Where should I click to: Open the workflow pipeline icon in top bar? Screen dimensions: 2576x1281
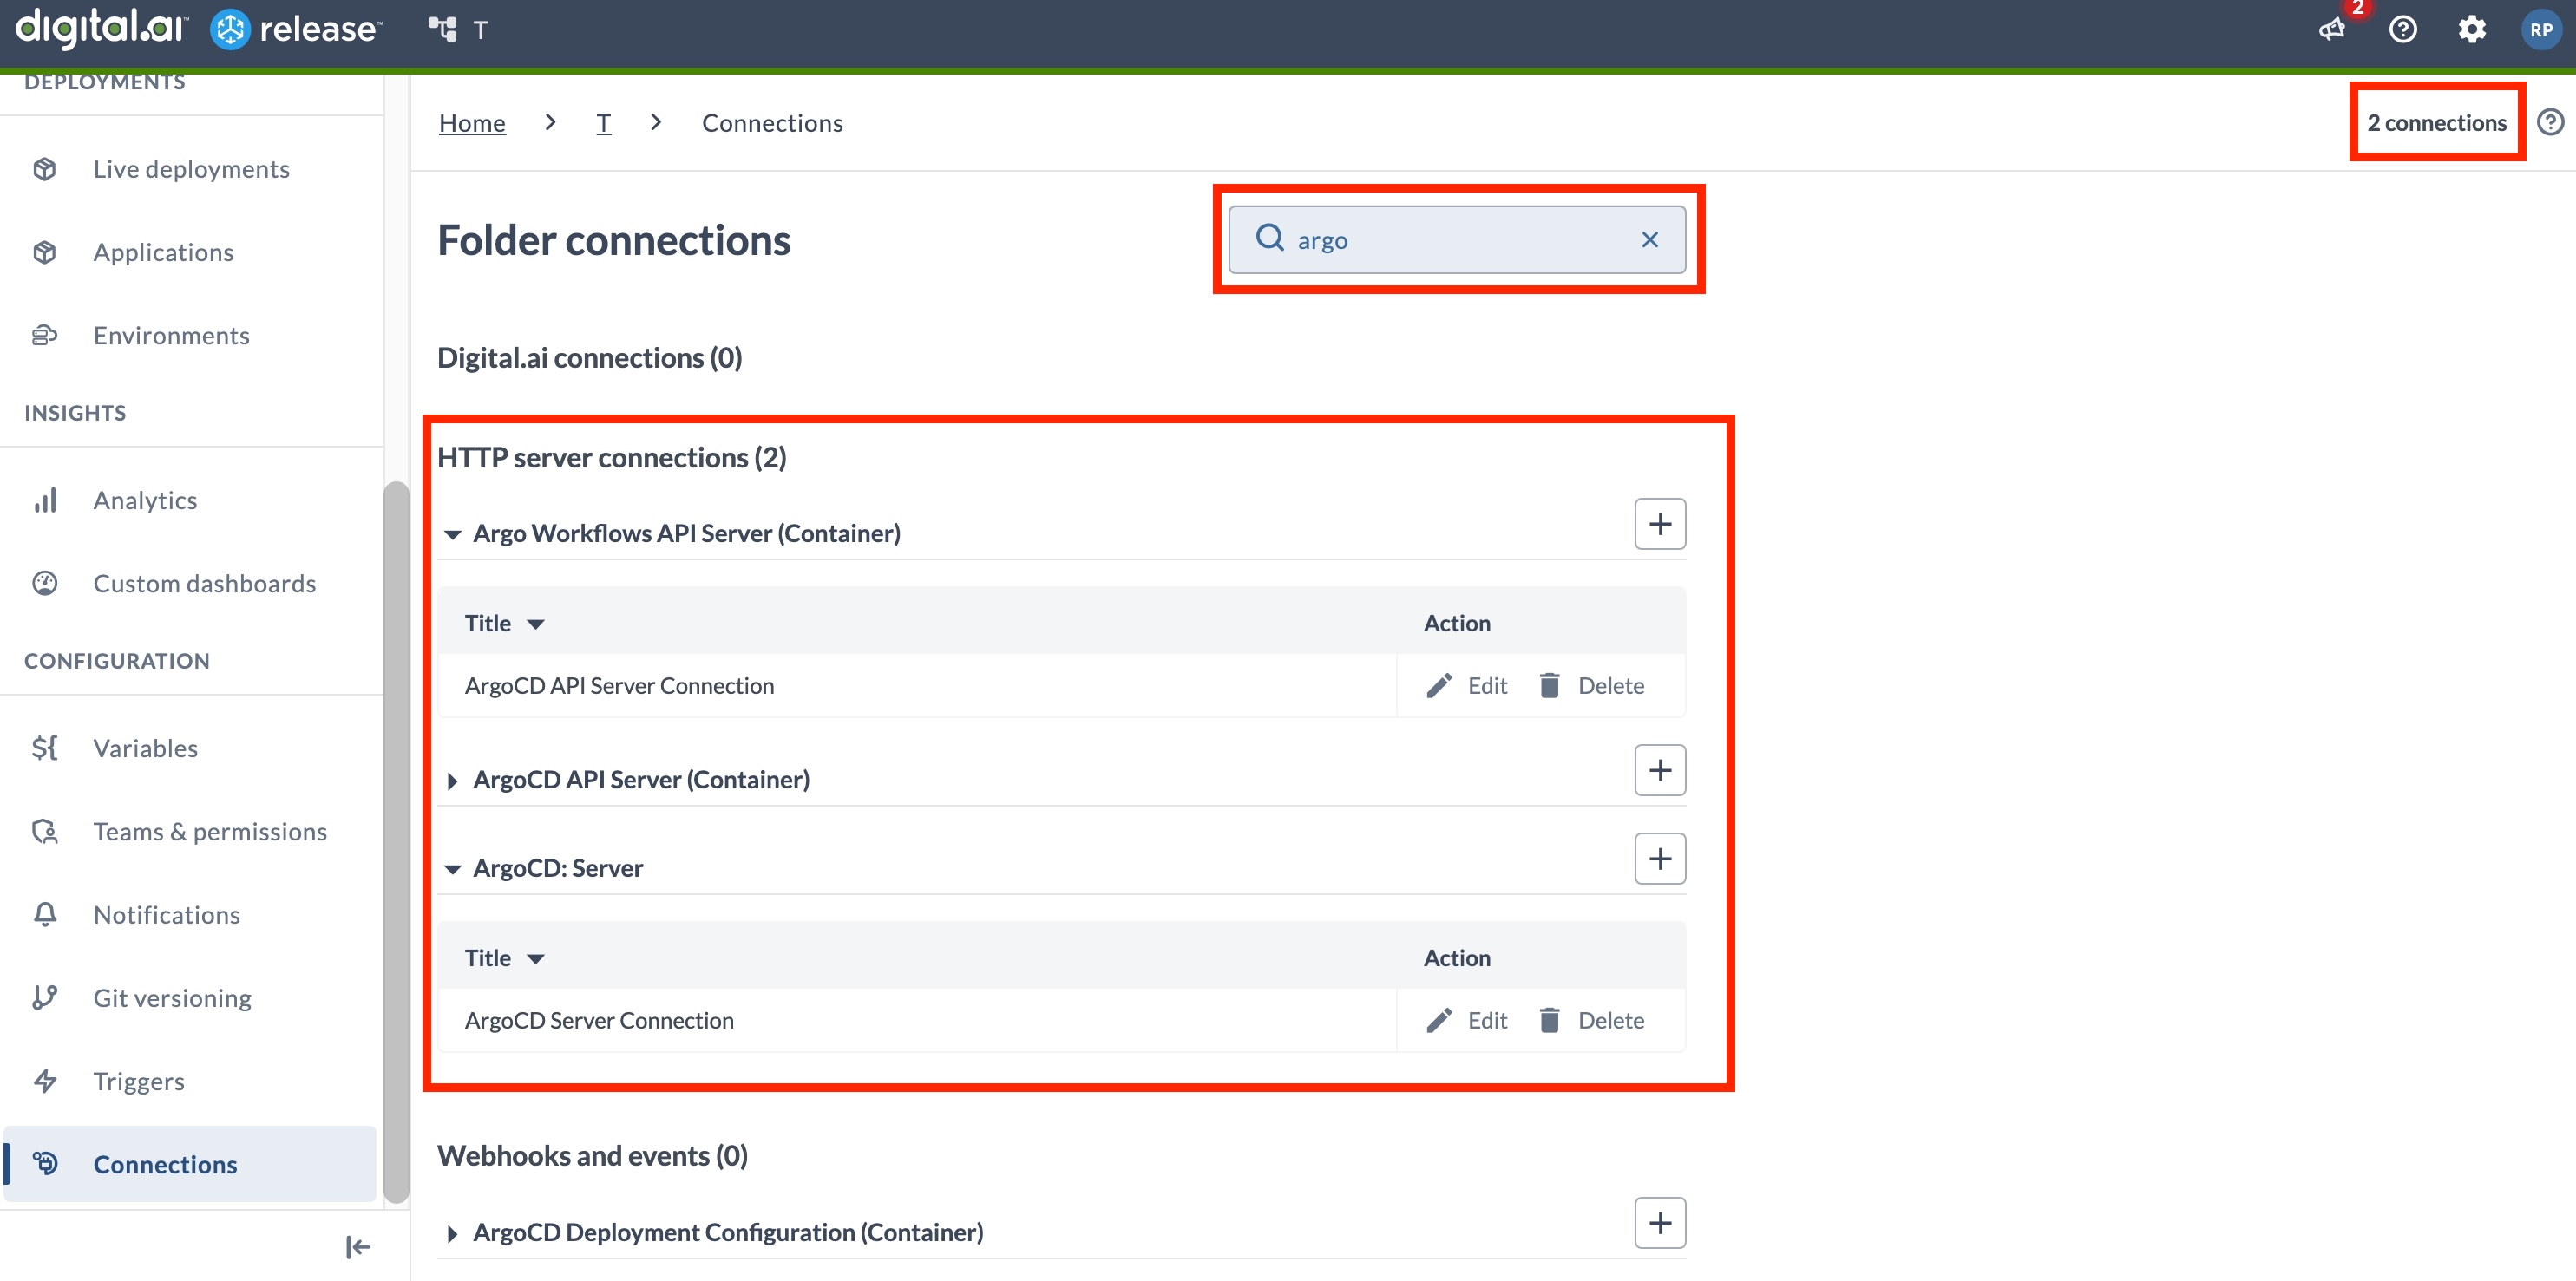[443, 29]
